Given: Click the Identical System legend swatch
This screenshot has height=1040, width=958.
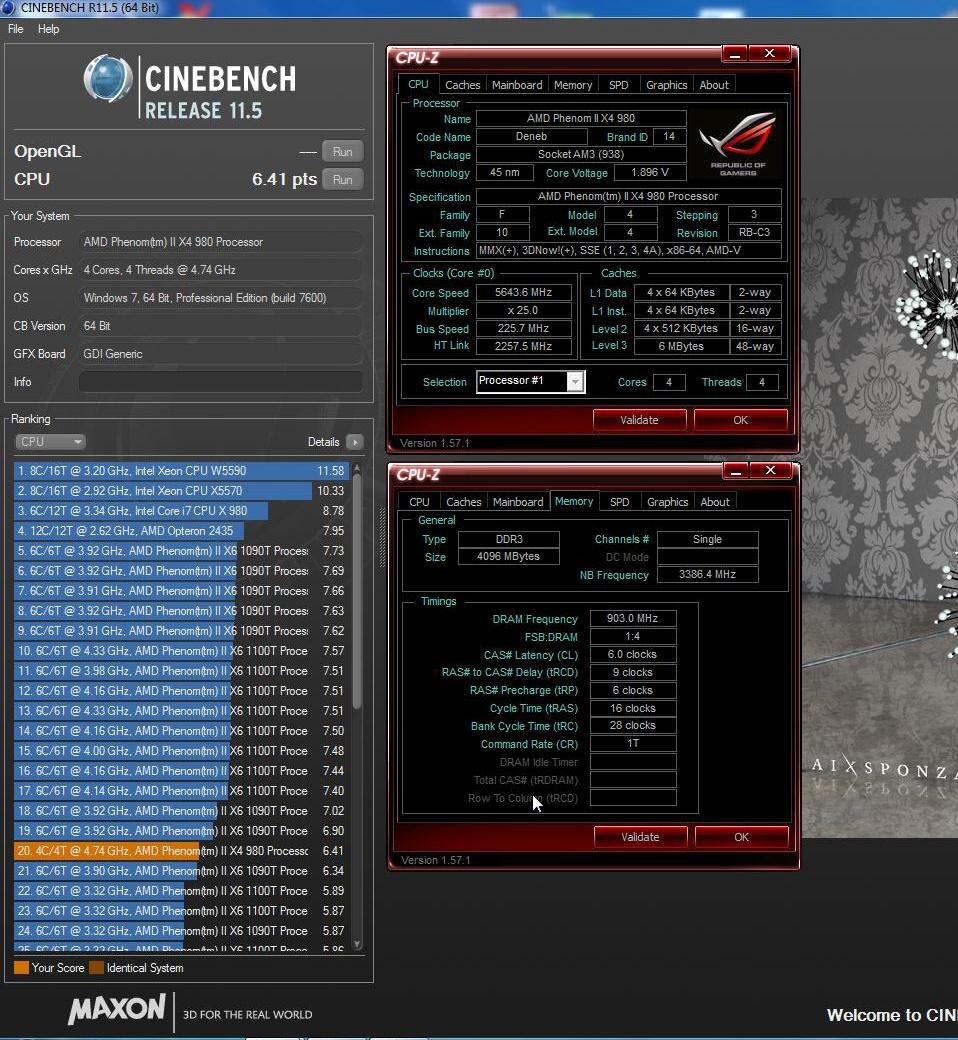Looking at the screenshot, I should coord(96,968).
